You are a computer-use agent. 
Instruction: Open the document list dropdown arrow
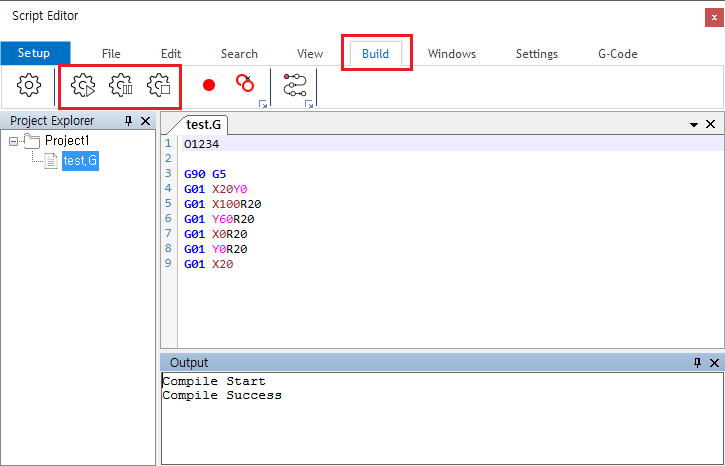[694, 124]
